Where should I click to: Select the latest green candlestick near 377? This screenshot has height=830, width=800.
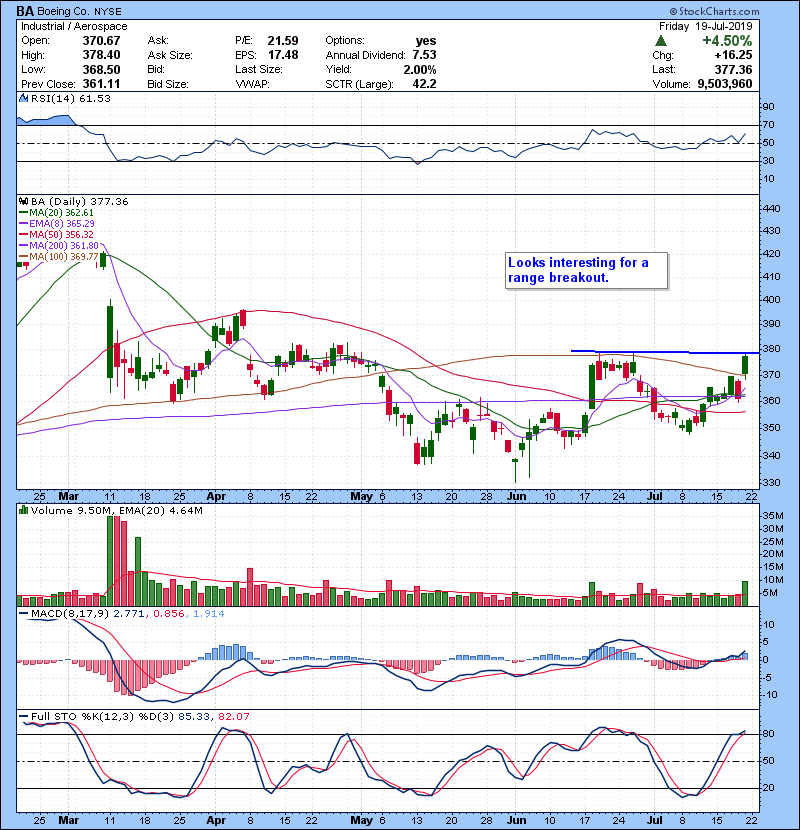click(x=745, y=365)
